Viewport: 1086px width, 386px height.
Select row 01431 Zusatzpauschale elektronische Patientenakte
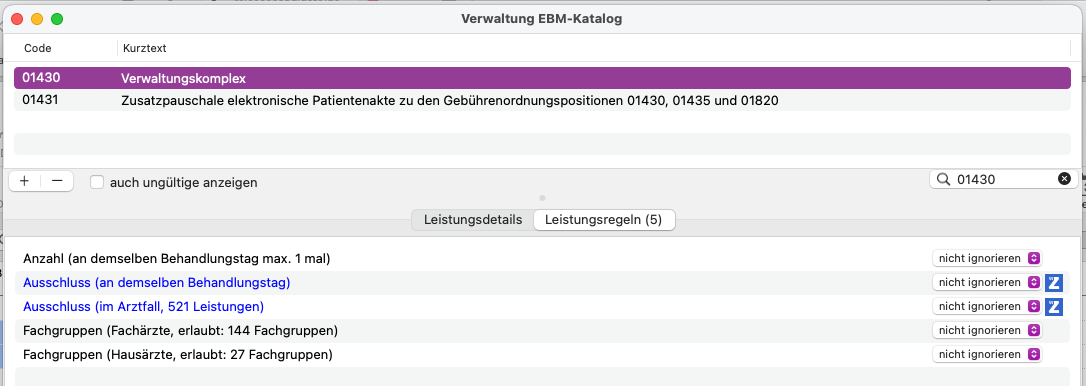542,100
